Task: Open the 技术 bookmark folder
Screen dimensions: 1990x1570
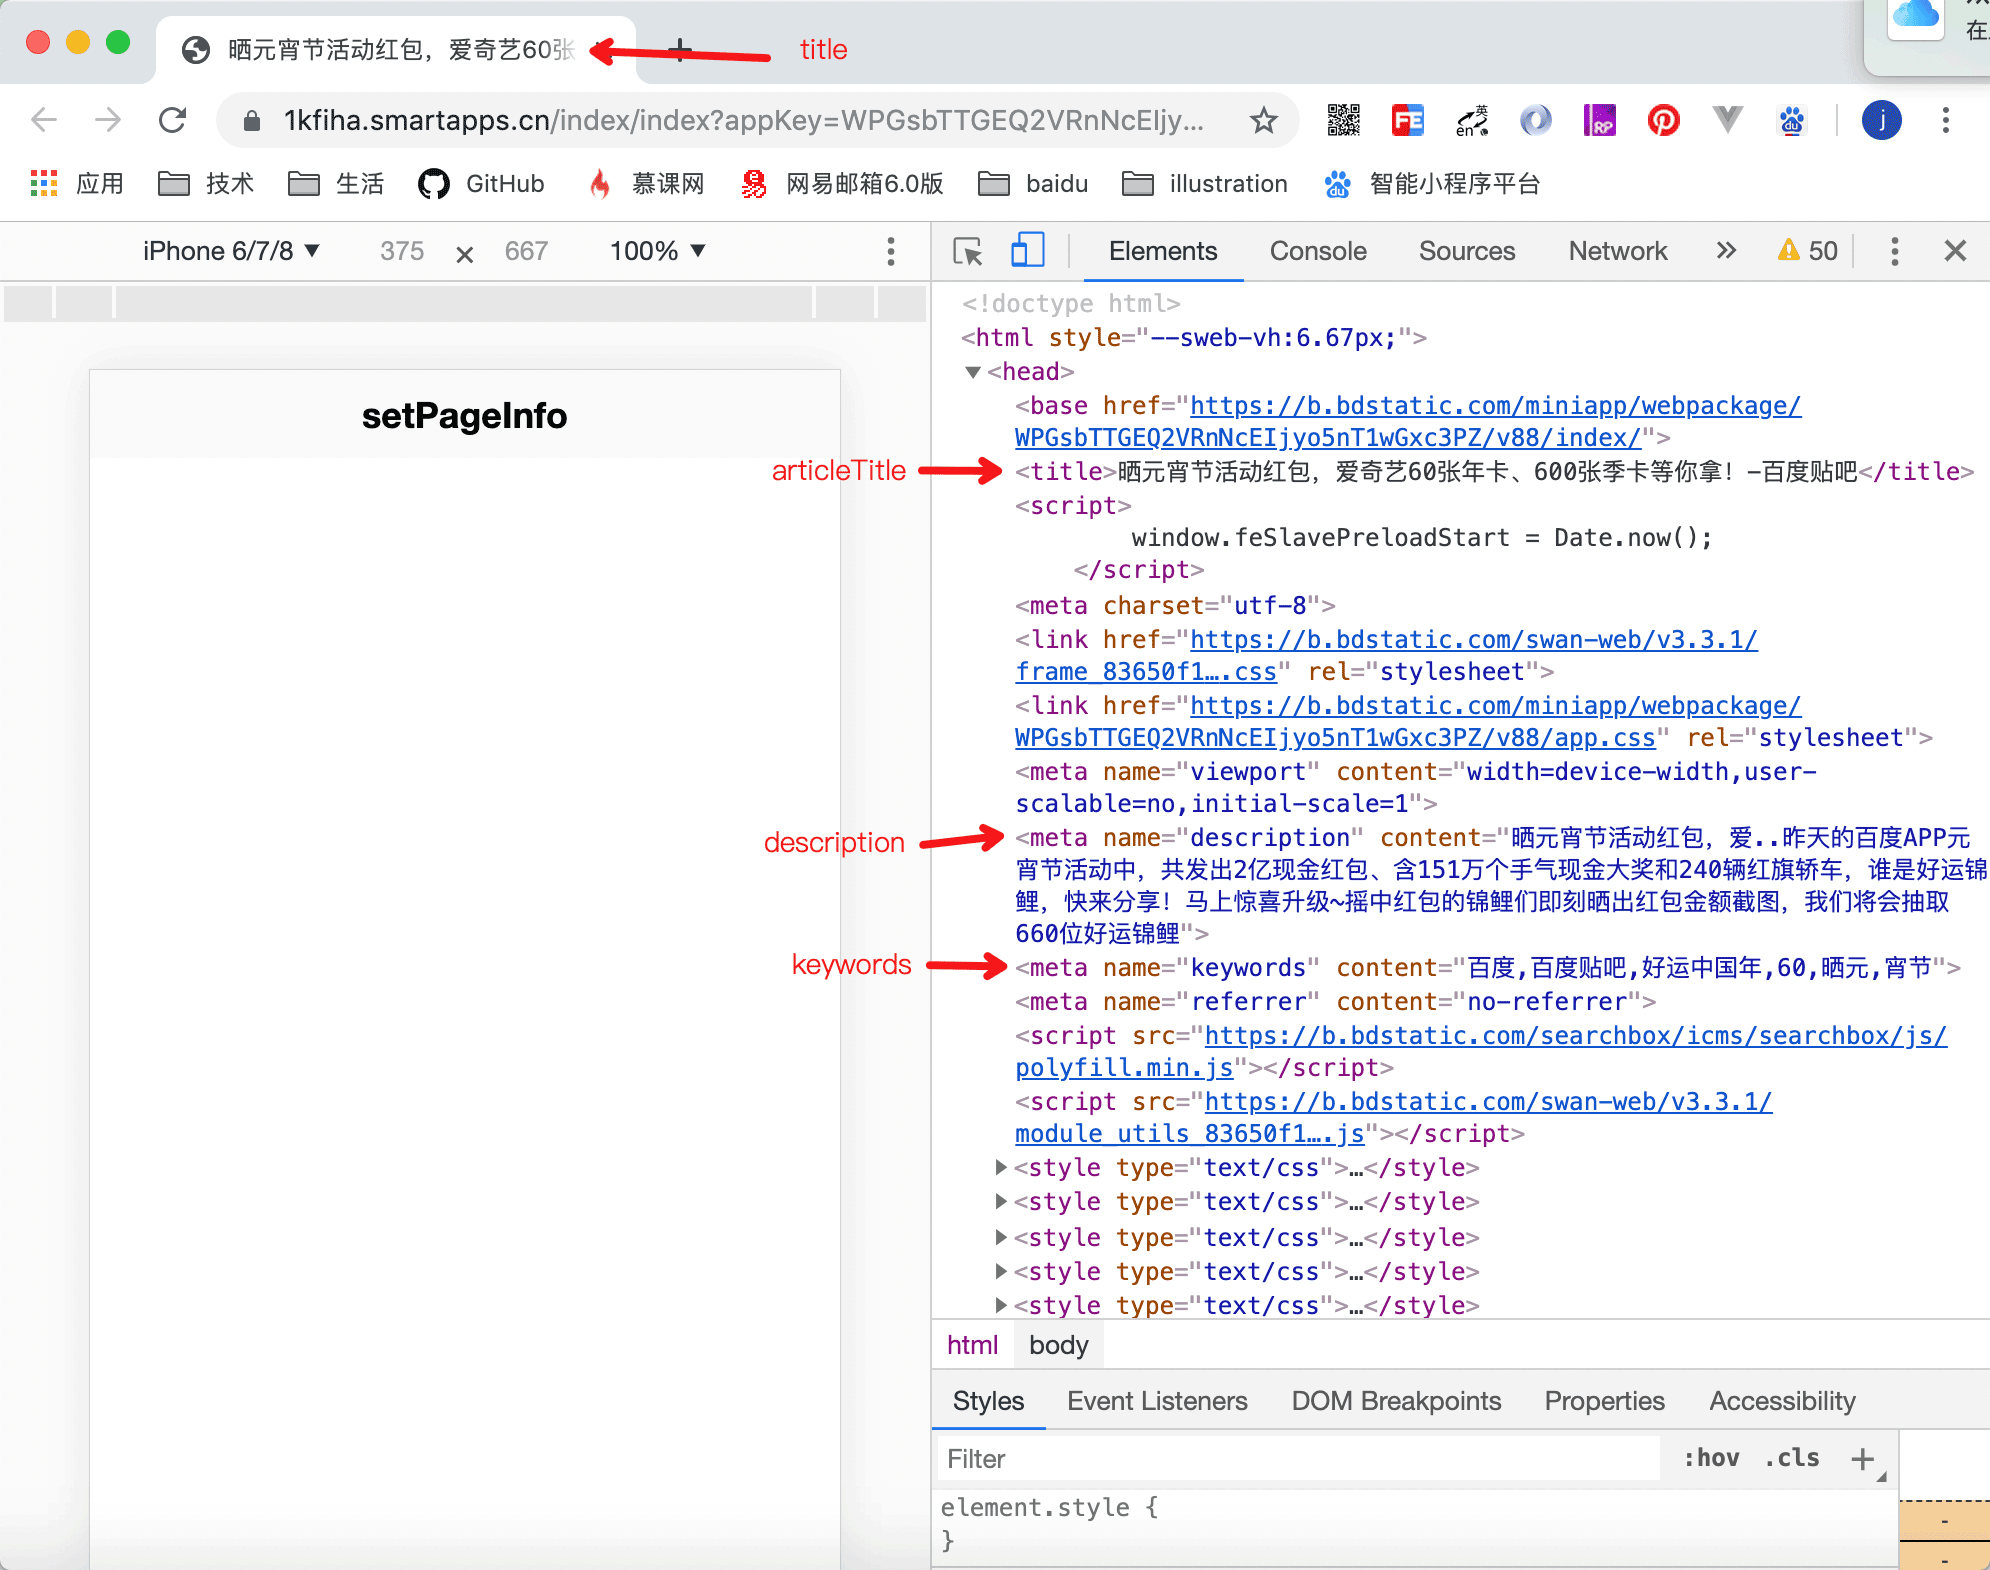Action: point(206,184)
